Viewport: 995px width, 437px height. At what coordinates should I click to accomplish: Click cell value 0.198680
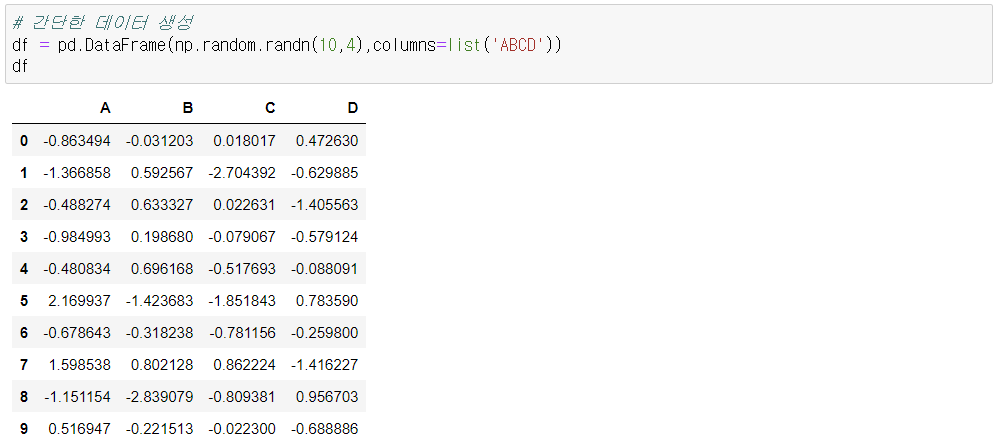pos(162,237)
